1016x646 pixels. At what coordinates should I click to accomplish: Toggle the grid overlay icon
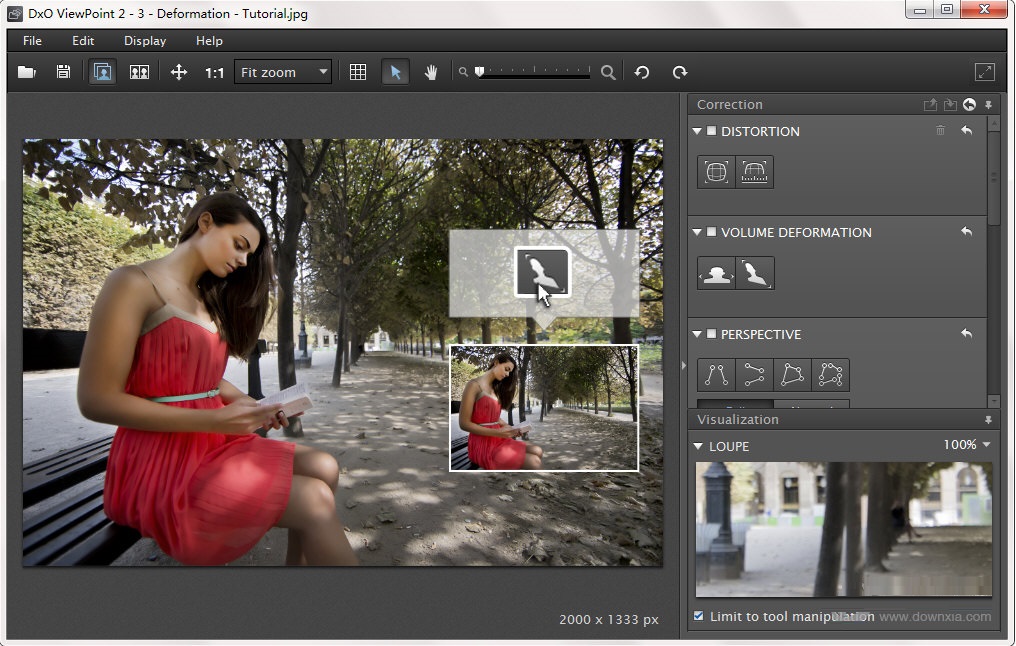[x=358, y=72]
